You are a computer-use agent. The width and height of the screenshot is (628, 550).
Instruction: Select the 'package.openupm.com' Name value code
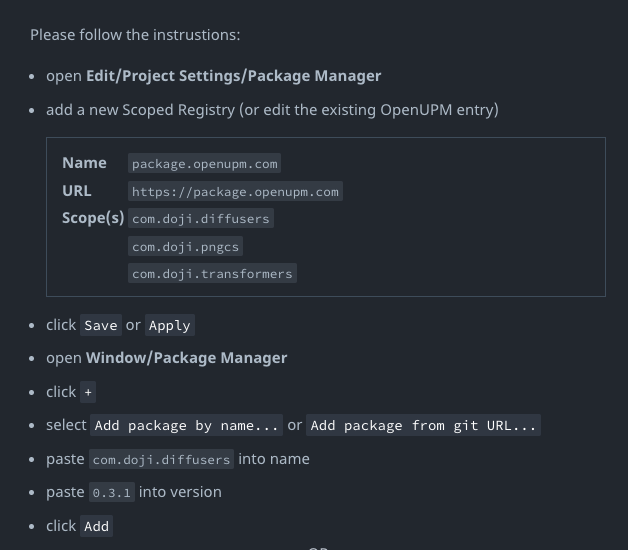coord(204,163)
